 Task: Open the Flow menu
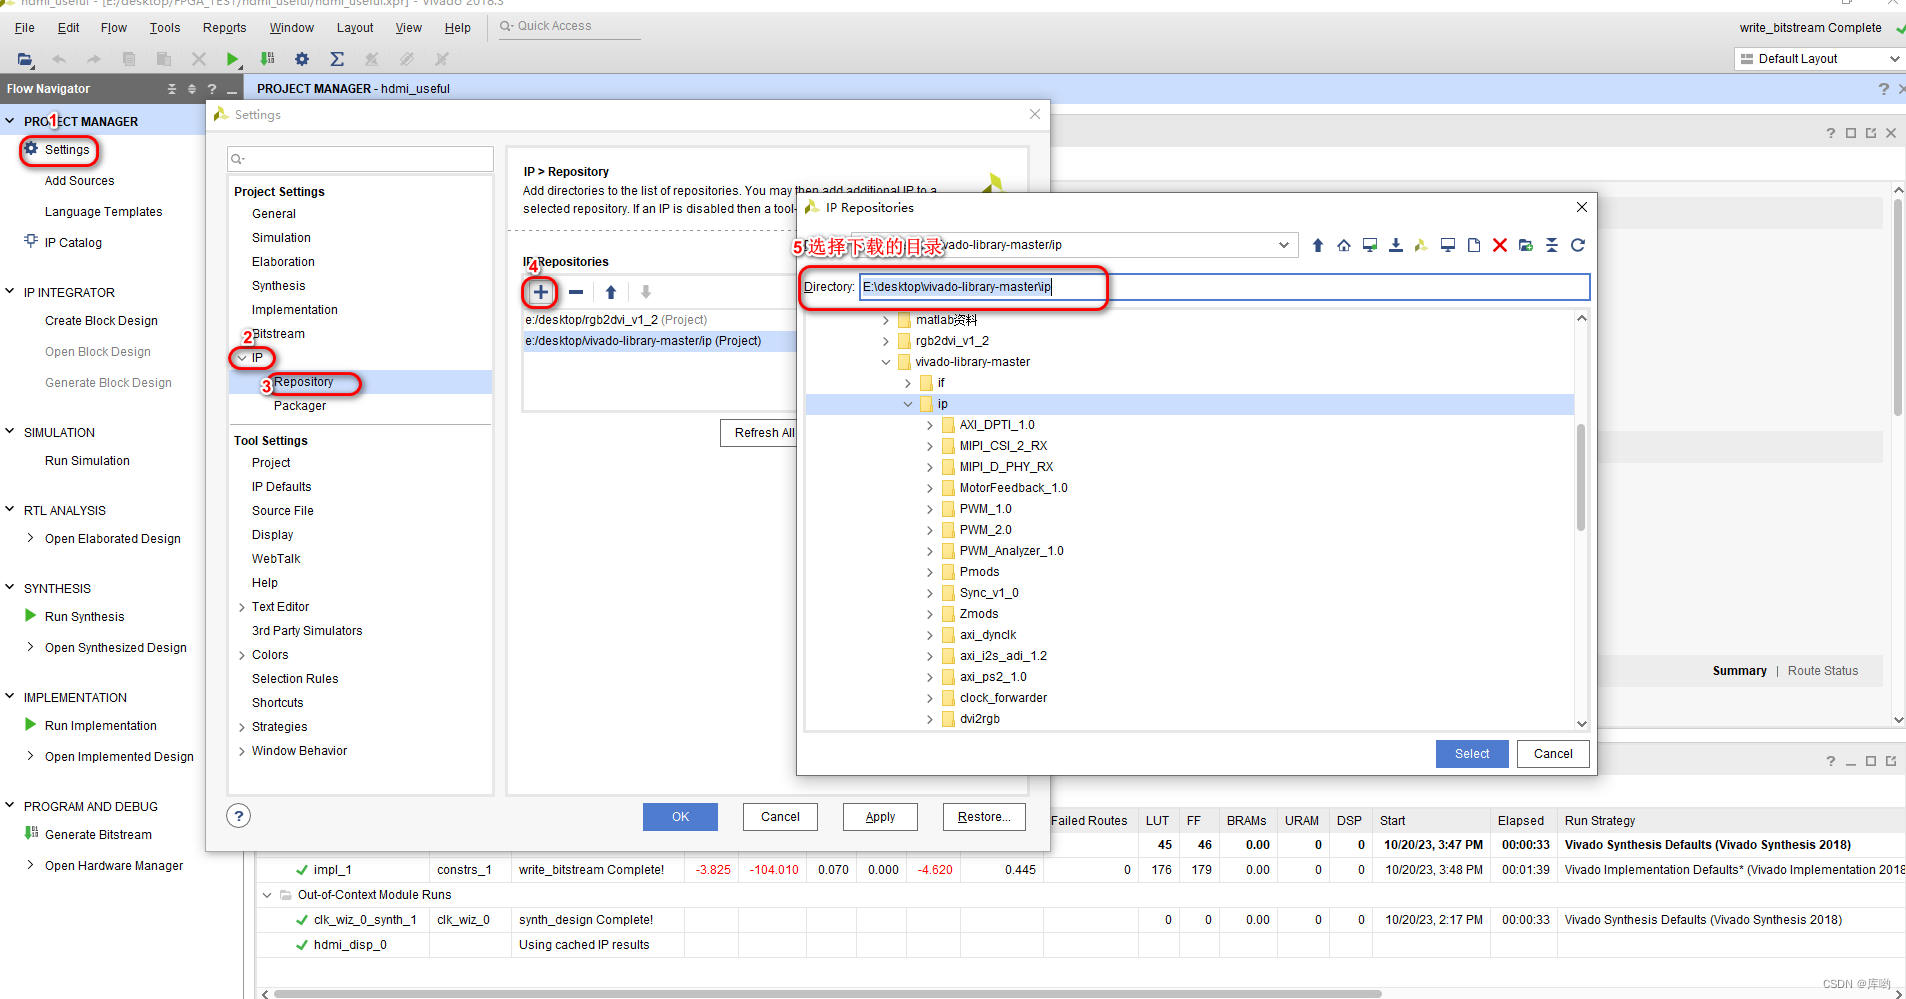114,28
